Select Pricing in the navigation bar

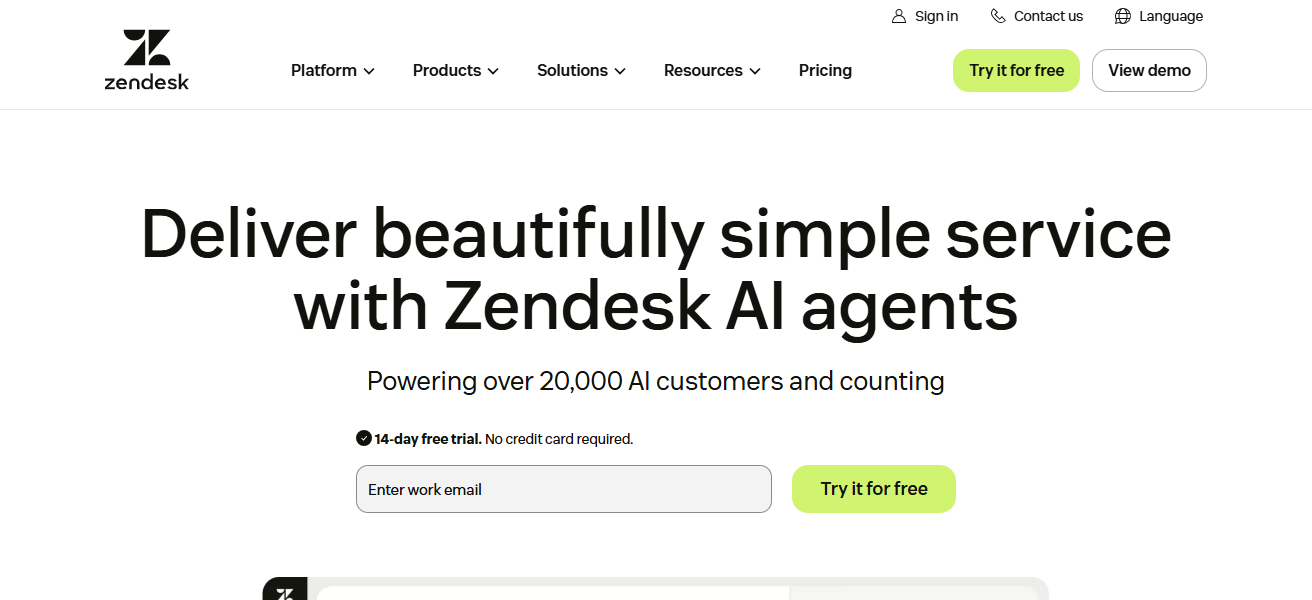click(825, 70)
